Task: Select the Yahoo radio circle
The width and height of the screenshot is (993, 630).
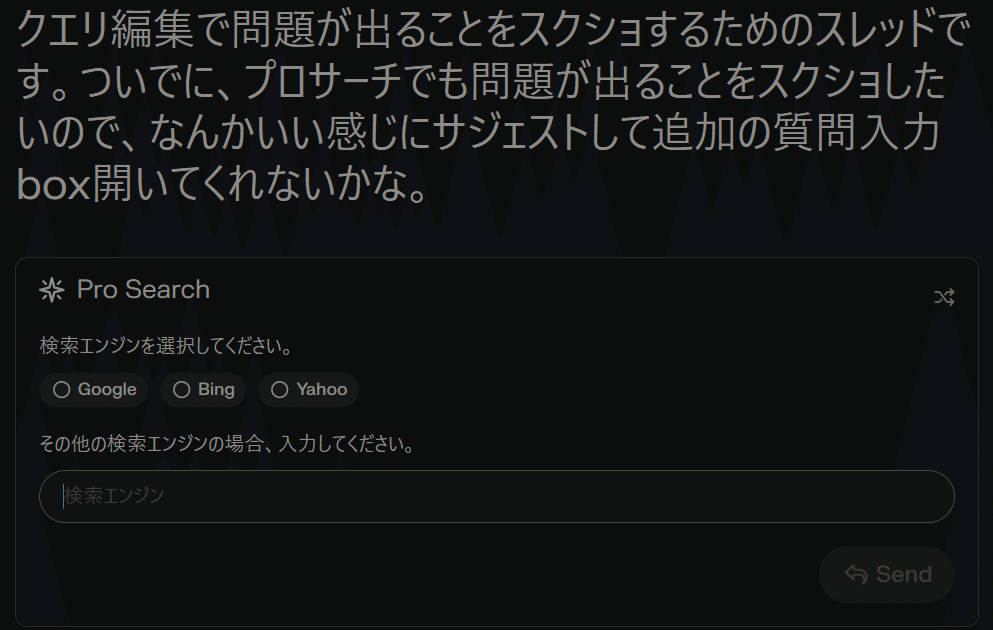Action: click(280, 389)
